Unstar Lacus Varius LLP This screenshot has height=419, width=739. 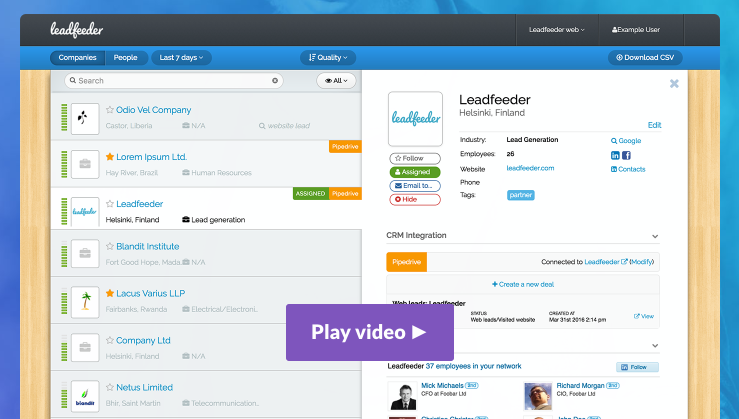click(x=110, y=293)
